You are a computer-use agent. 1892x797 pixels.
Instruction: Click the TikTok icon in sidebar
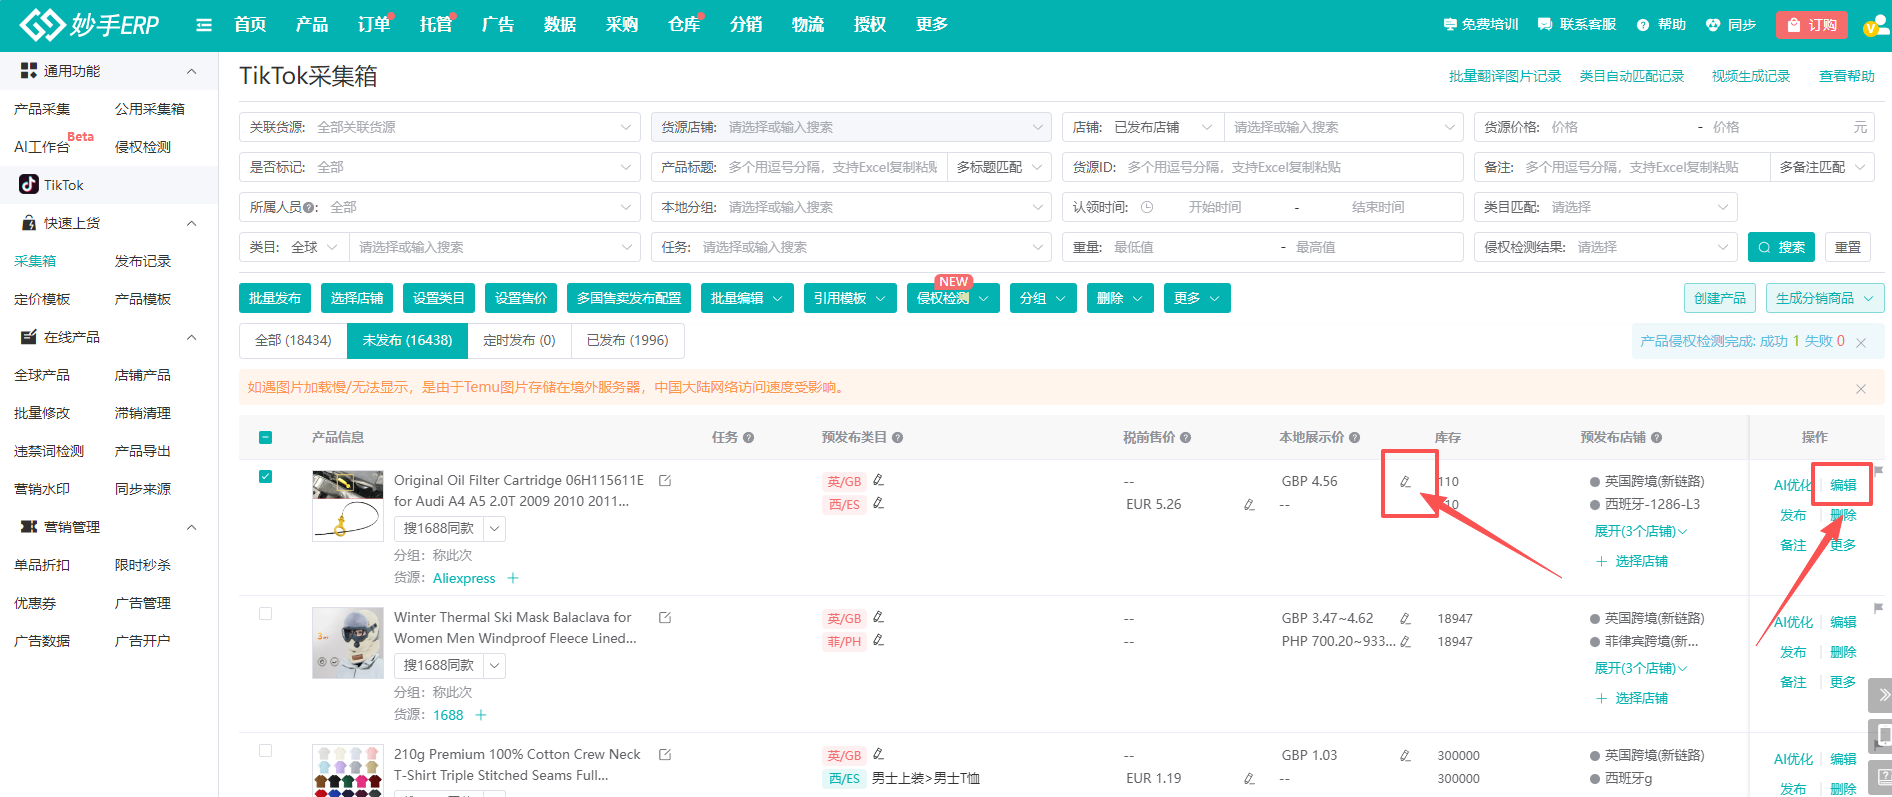[x=29, y=185]
